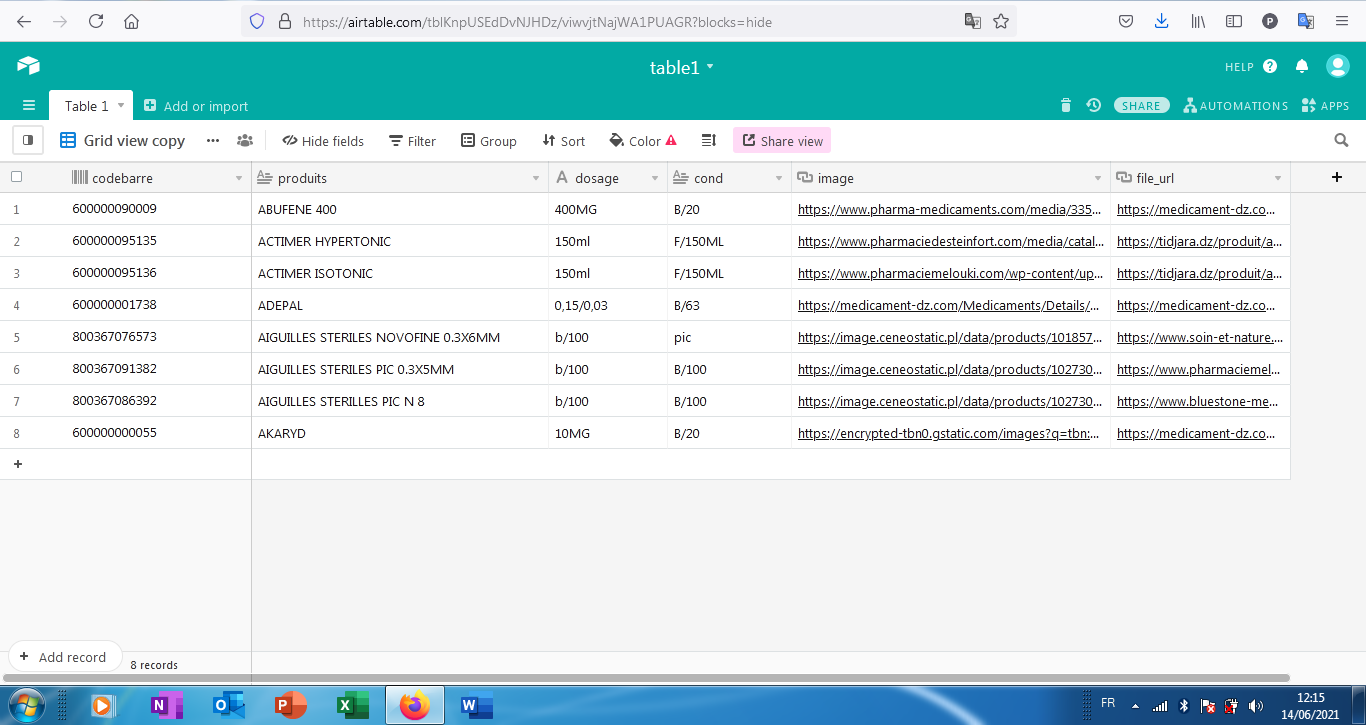Viewport: 1366px width, 725px height.
Task: Click the Airtable logo home icon
Action: pos(28,66)
